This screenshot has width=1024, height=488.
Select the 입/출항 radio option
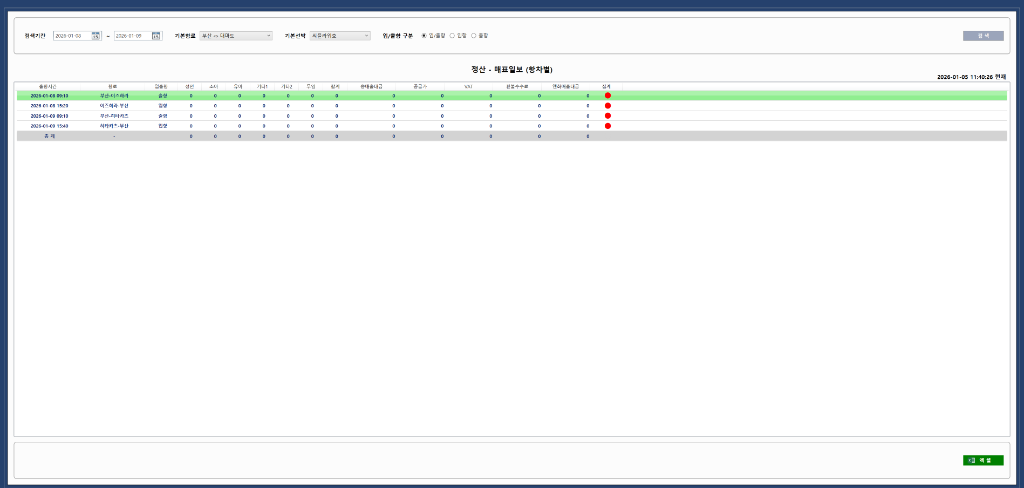click(424, 35)
